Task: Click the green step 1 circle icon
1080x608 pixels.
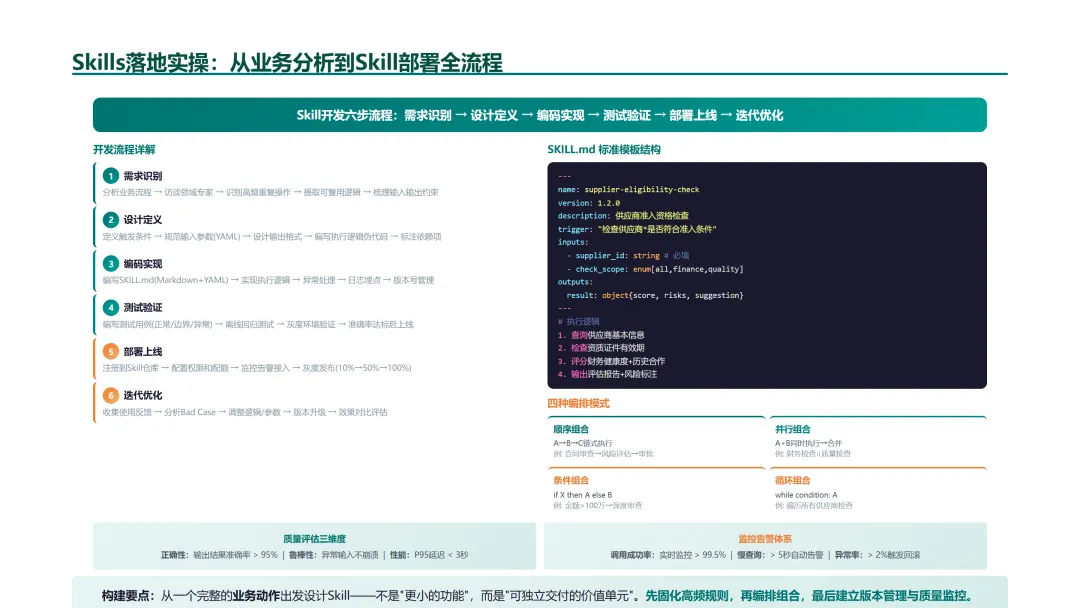Action: tap(110, 176)
